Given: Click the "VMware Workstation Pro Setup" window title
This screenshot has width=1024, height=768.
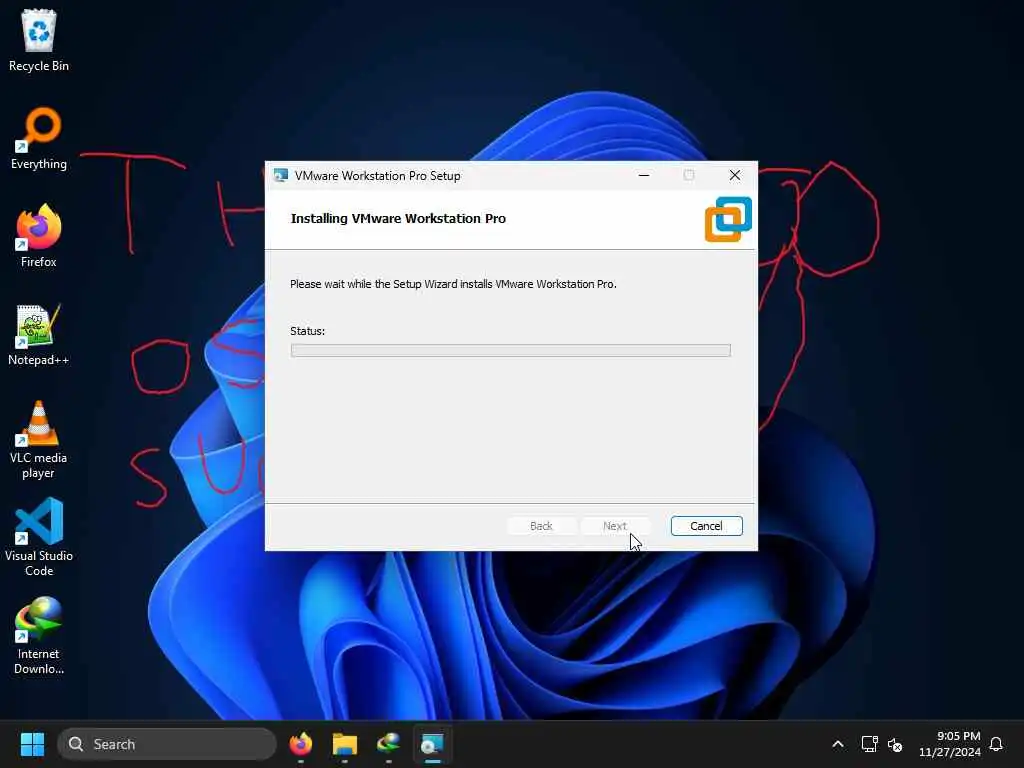Looking at the screenshot, I should pyautogui.click(x=377, y=176).
